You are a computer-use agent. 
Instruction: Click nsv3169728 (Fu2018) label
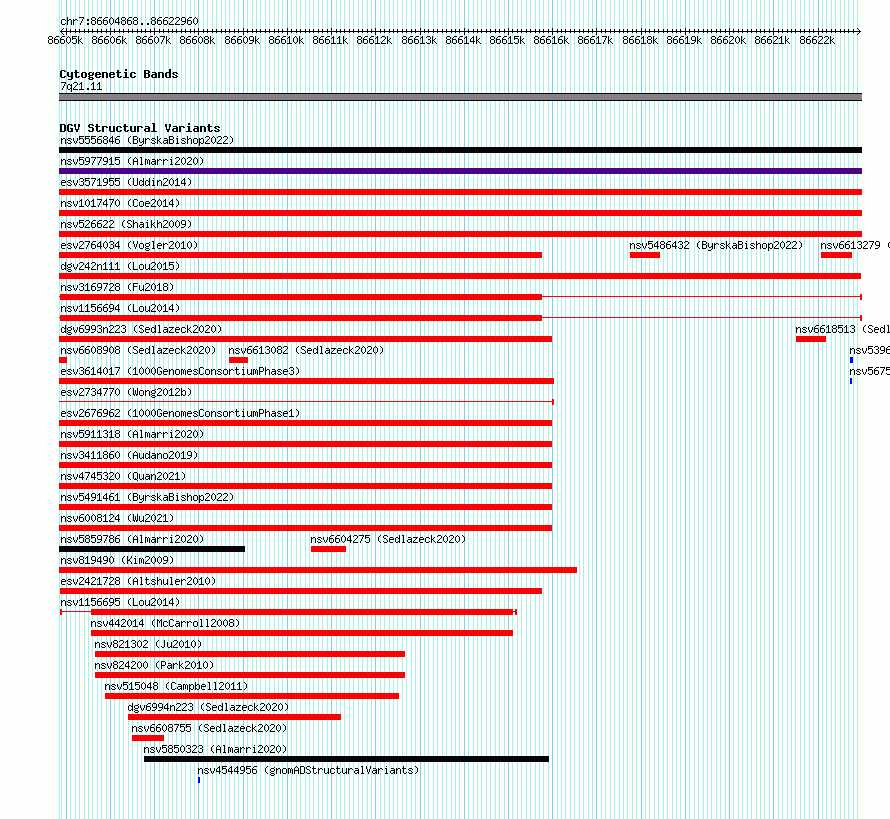coord(117,287)
